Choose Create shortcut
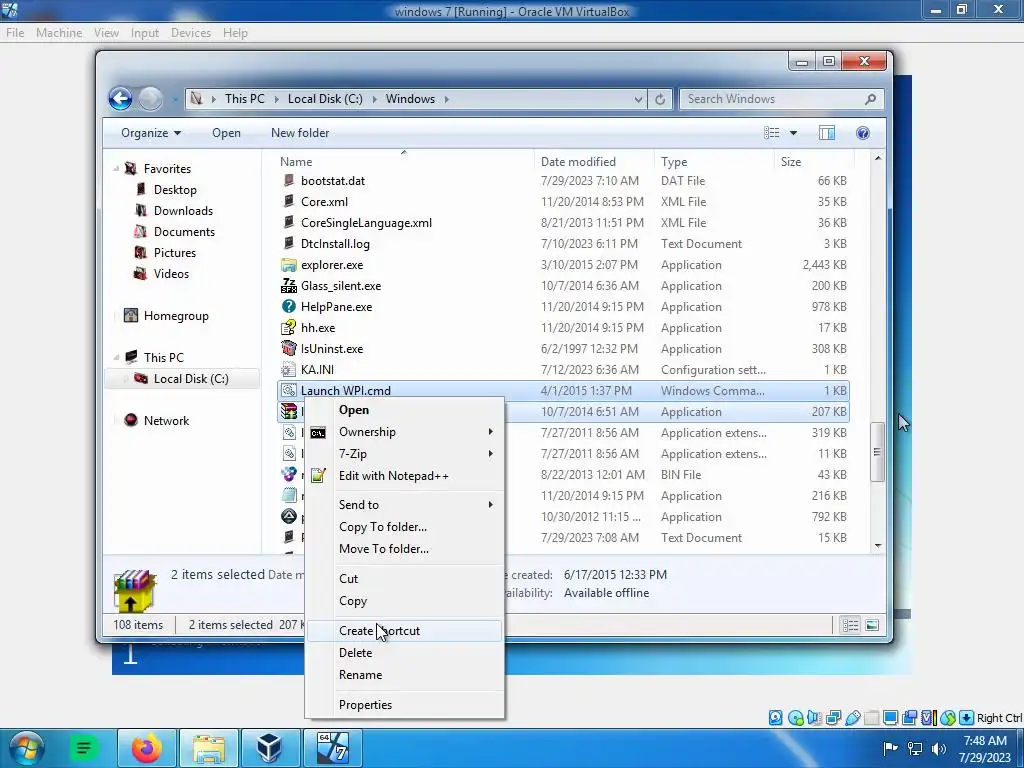Image resolution: width=1024 pixels, height=768 pixels. point(405,631)
